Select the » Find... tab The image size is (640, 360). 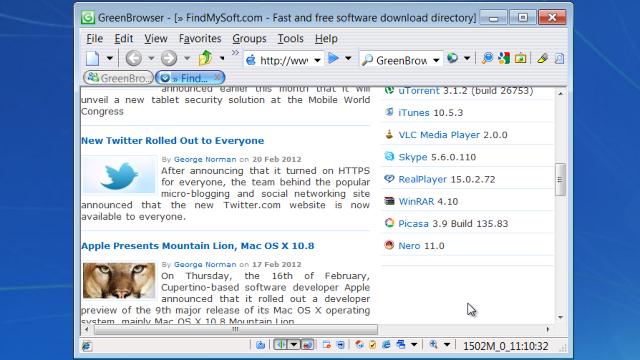189,78
